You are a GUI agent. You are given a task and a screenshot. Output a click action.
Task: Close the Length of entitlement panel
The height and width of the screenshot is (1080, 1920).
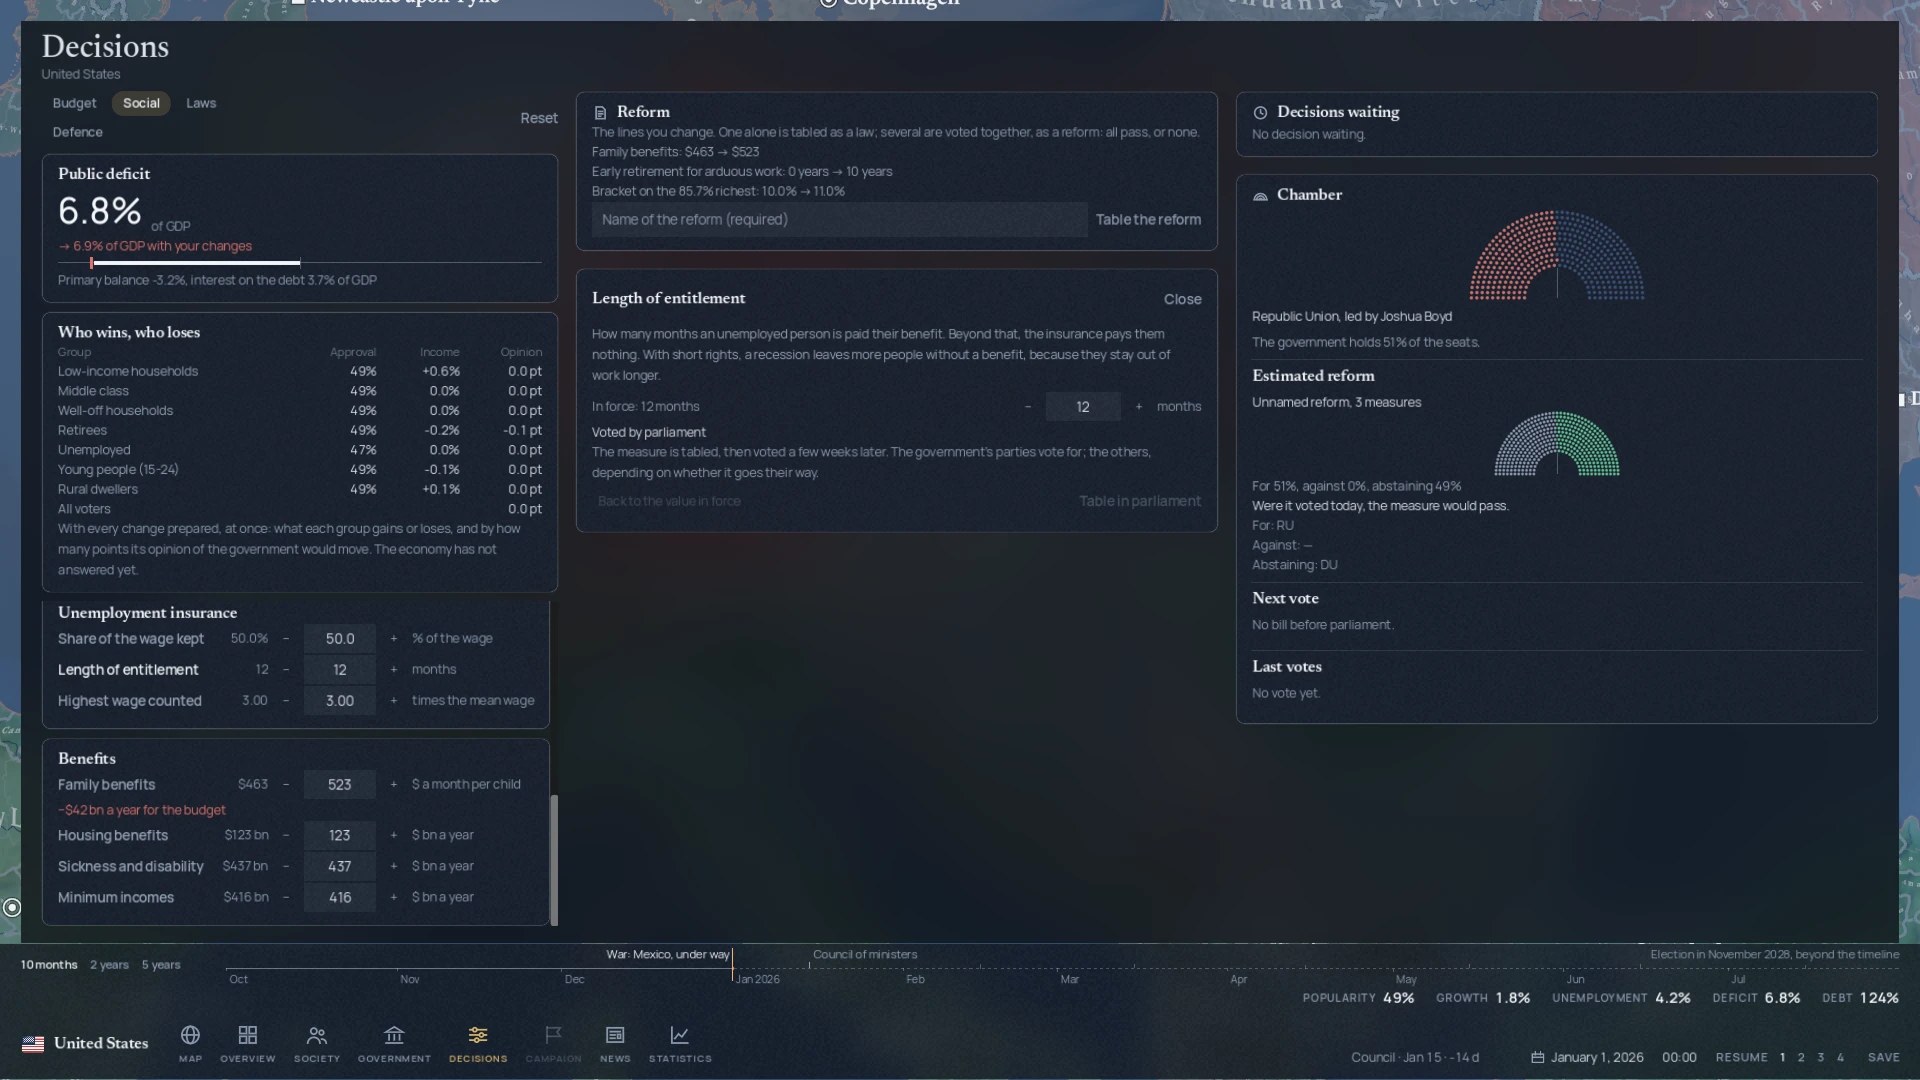pos(1182,299)
